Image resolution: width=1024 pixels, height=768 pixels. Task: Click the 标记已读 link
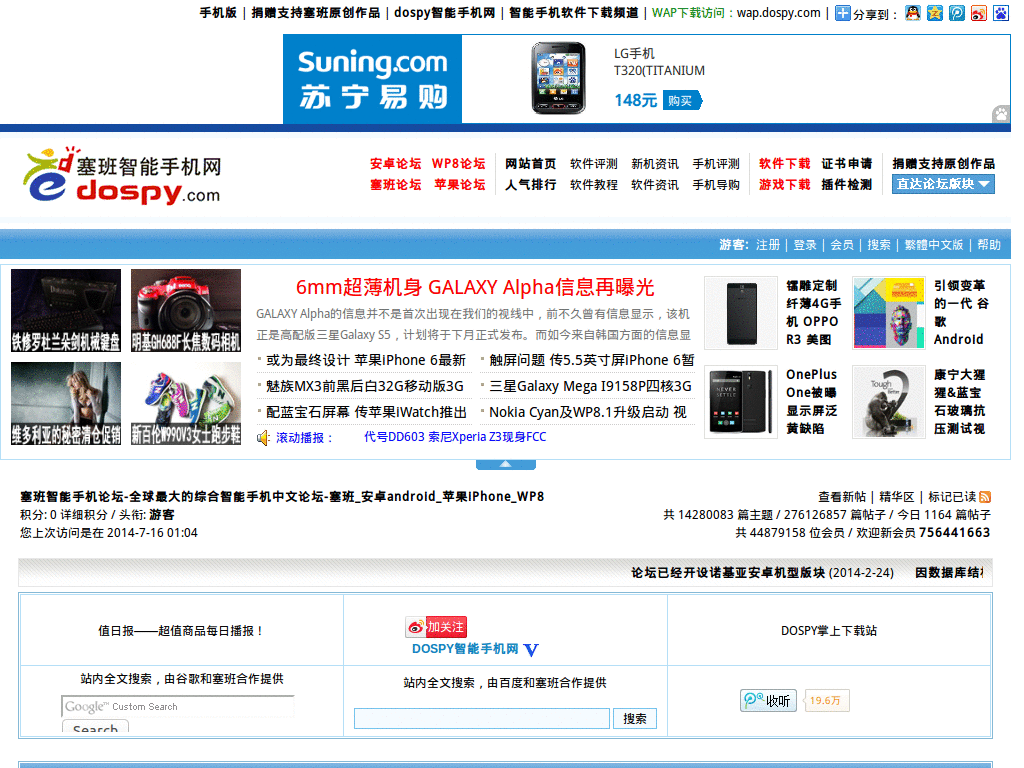pyautogui.click(x=952, y=497)
